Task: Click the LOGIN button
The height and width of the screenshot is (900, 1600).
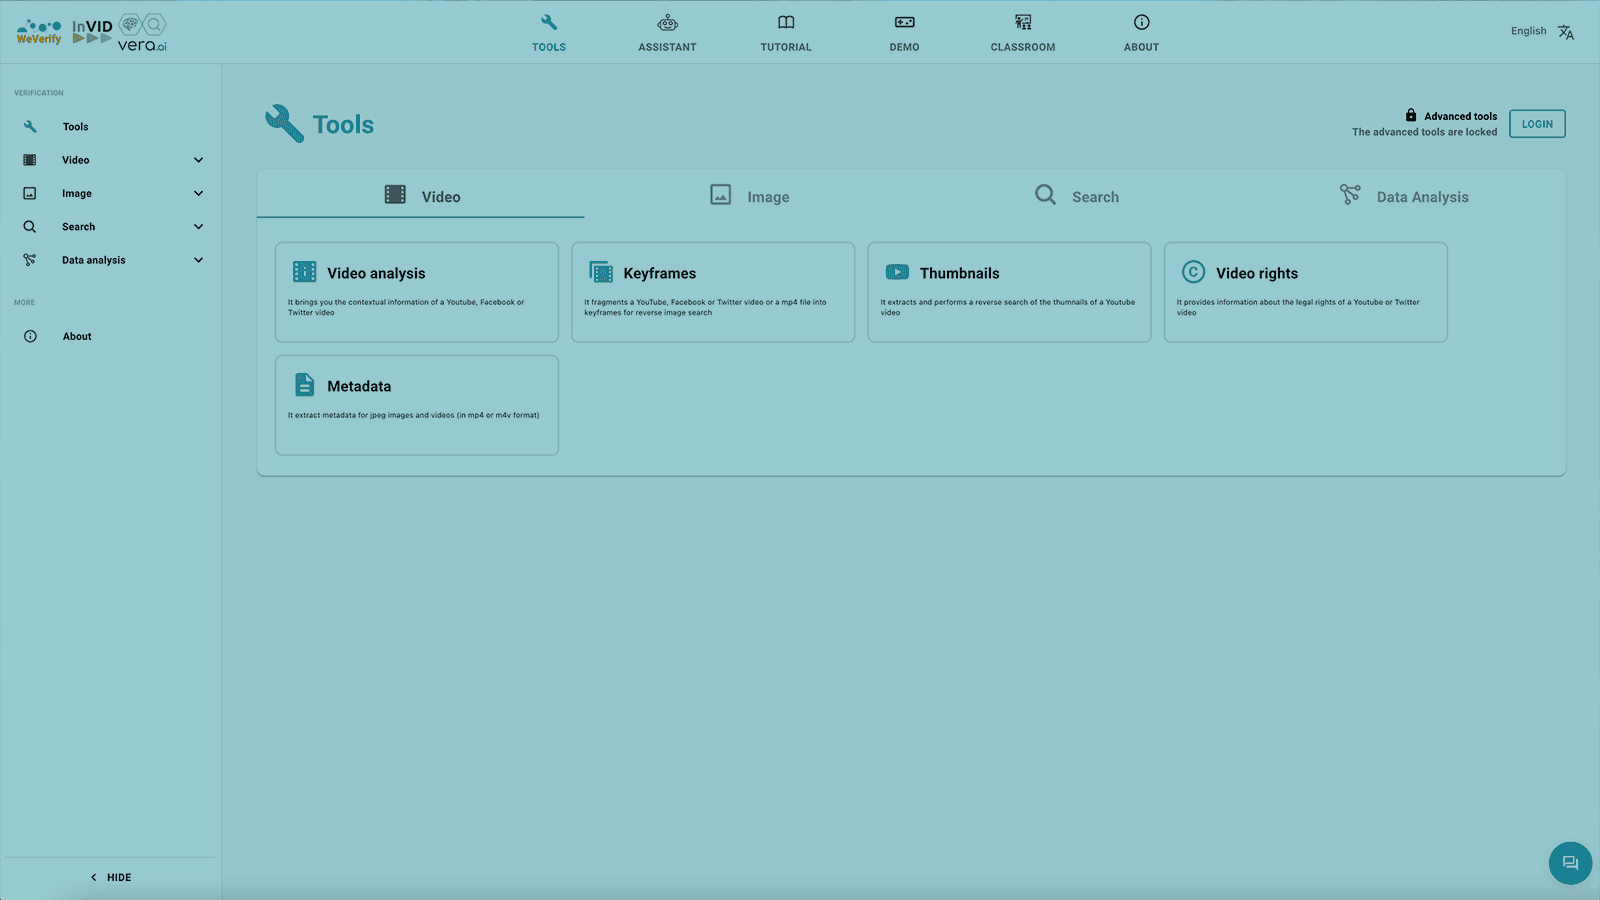Action: point(1536,124)
